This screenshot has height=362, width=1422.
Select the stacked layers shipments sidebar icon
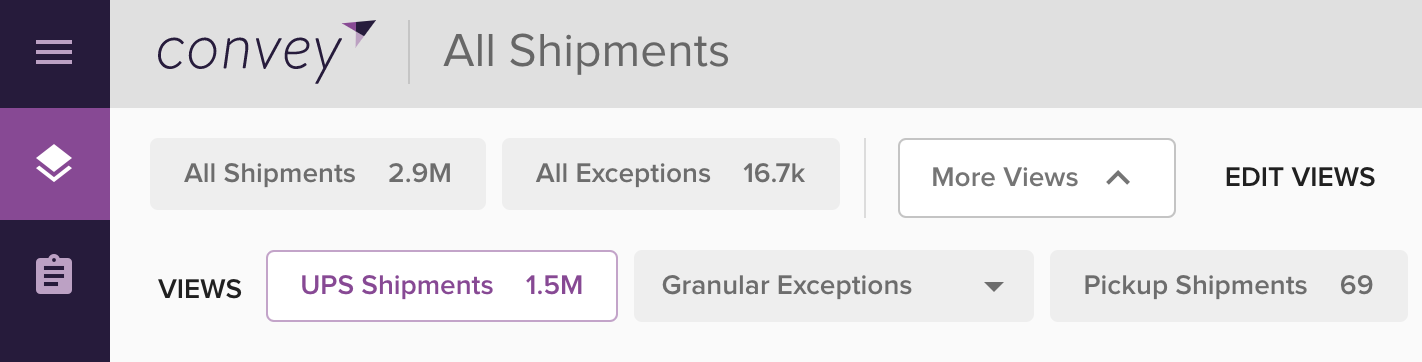click(54, 163)
